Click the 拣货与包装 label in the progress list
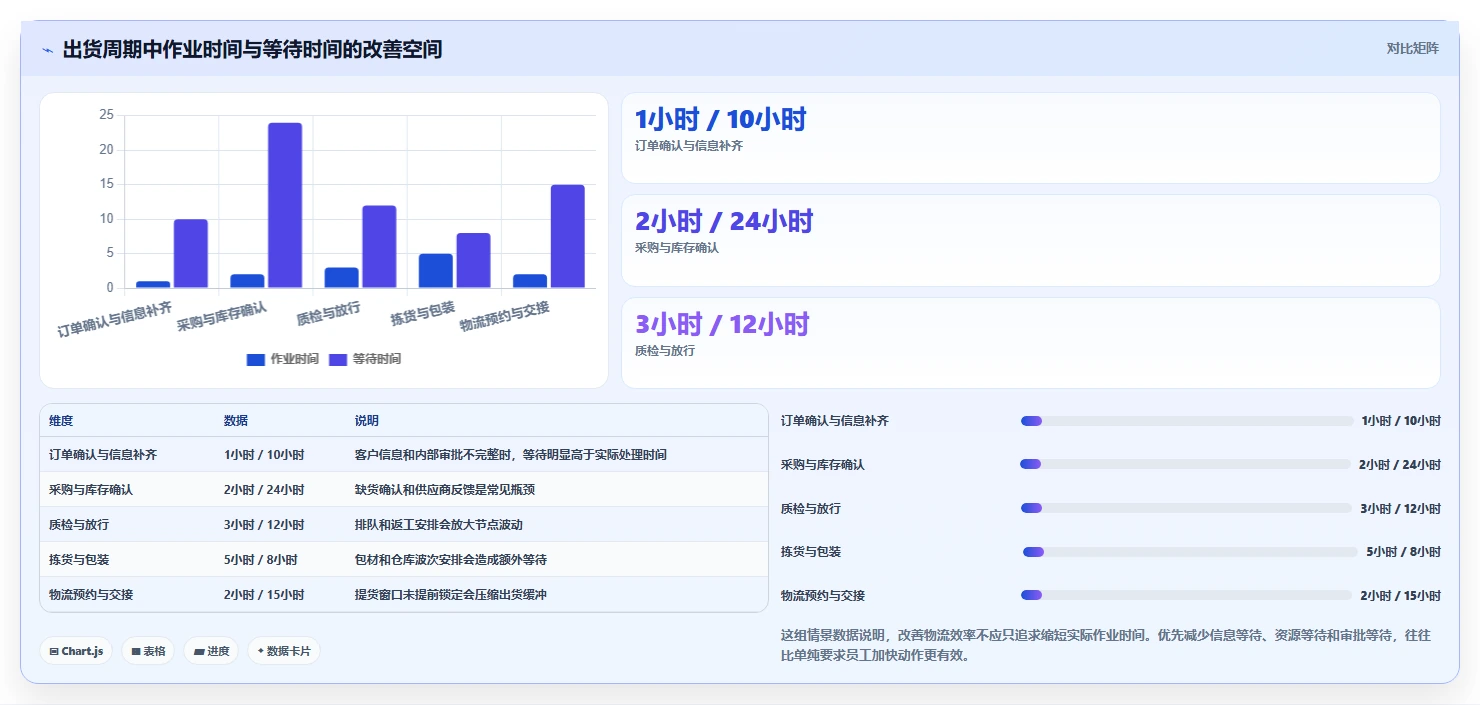The width and height of the screenshot is (1480, 705). tap(811, 552)
